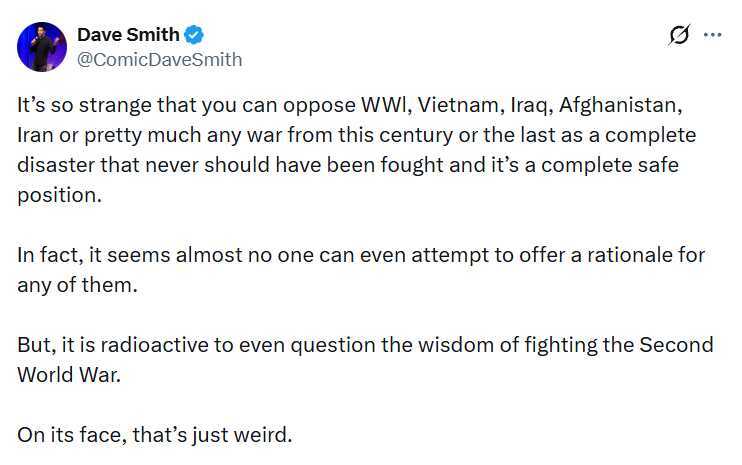Click the word "Afghanistan" in the tweet

620,105
